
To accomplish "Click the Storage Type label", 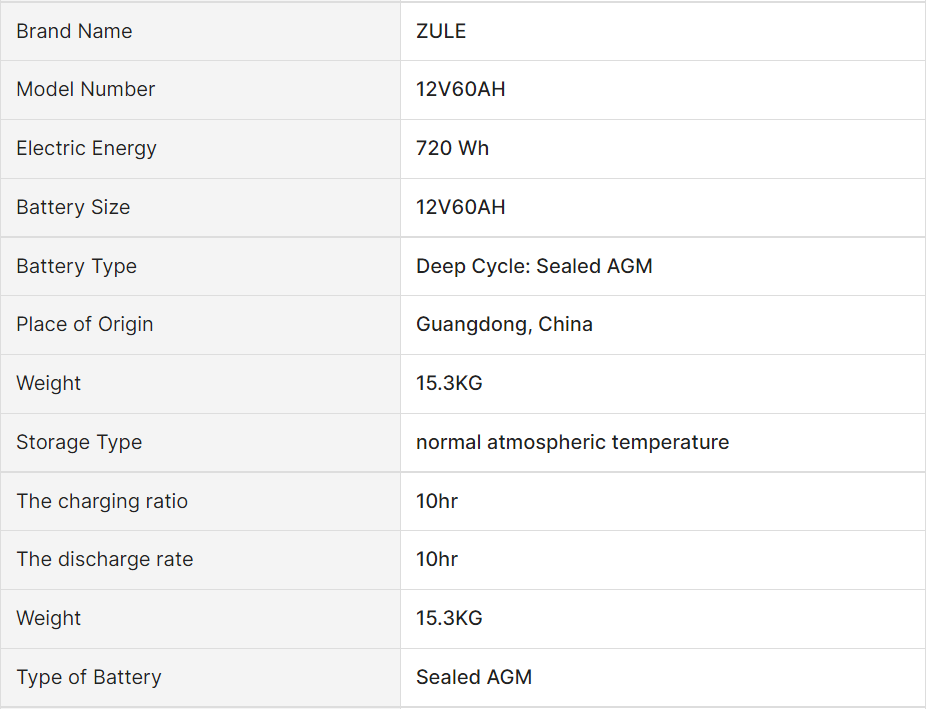I will click(79, 442).
